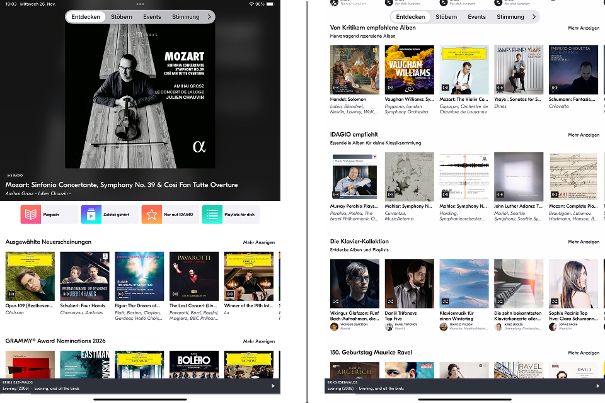Image resolution: width=605 pixels, height=403 pixels.
Task: Expand more tabs with left screen chevron
Action: pyautogui.click(x=210, y=17)
